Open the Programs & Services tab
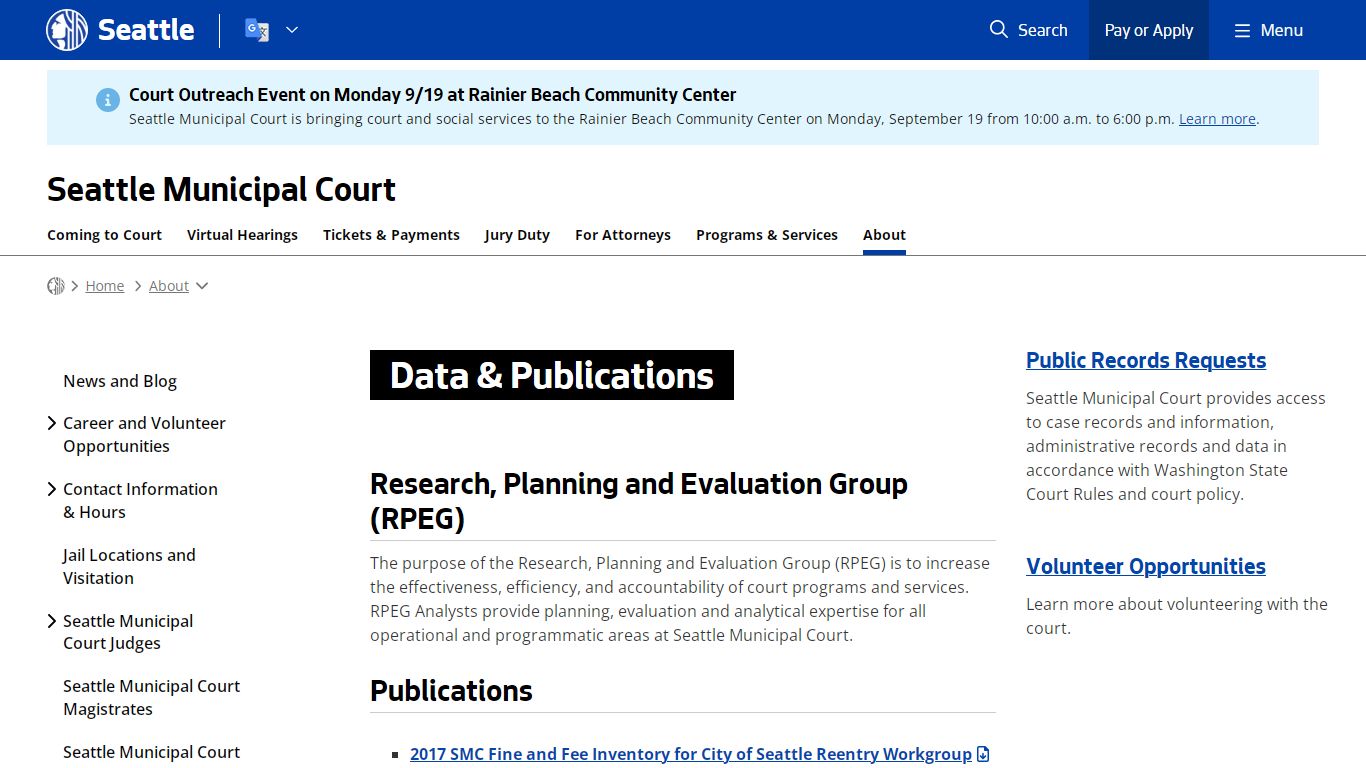Image resolution: width=1366 pixels, height=768 pixels. [x=767, y=235]
